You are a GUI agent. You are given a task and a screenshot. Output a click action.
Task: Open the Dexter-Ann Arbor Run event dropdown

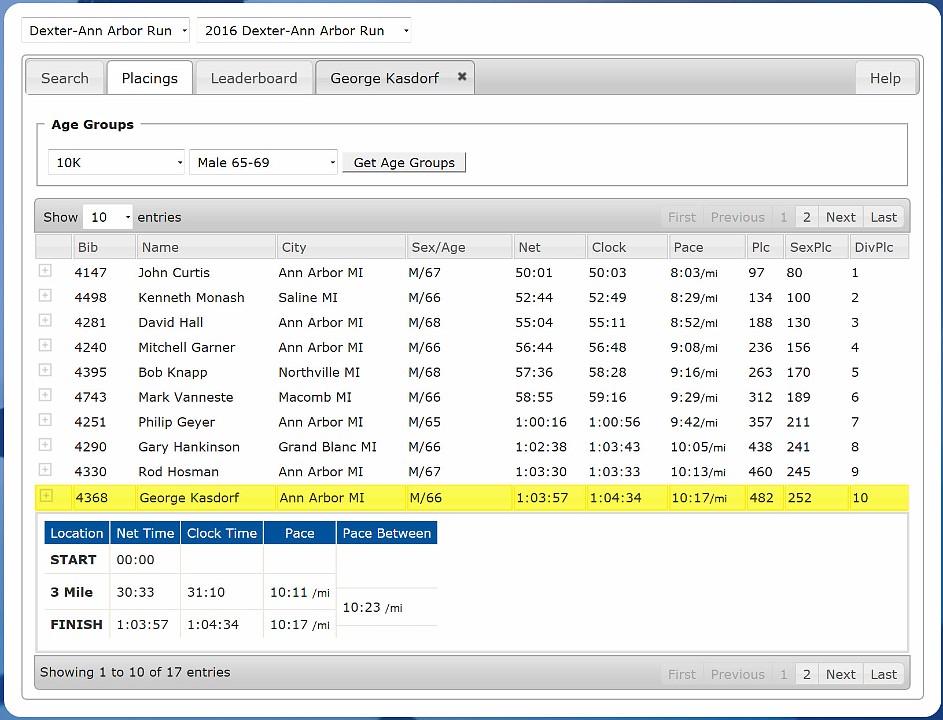[106, 31]
